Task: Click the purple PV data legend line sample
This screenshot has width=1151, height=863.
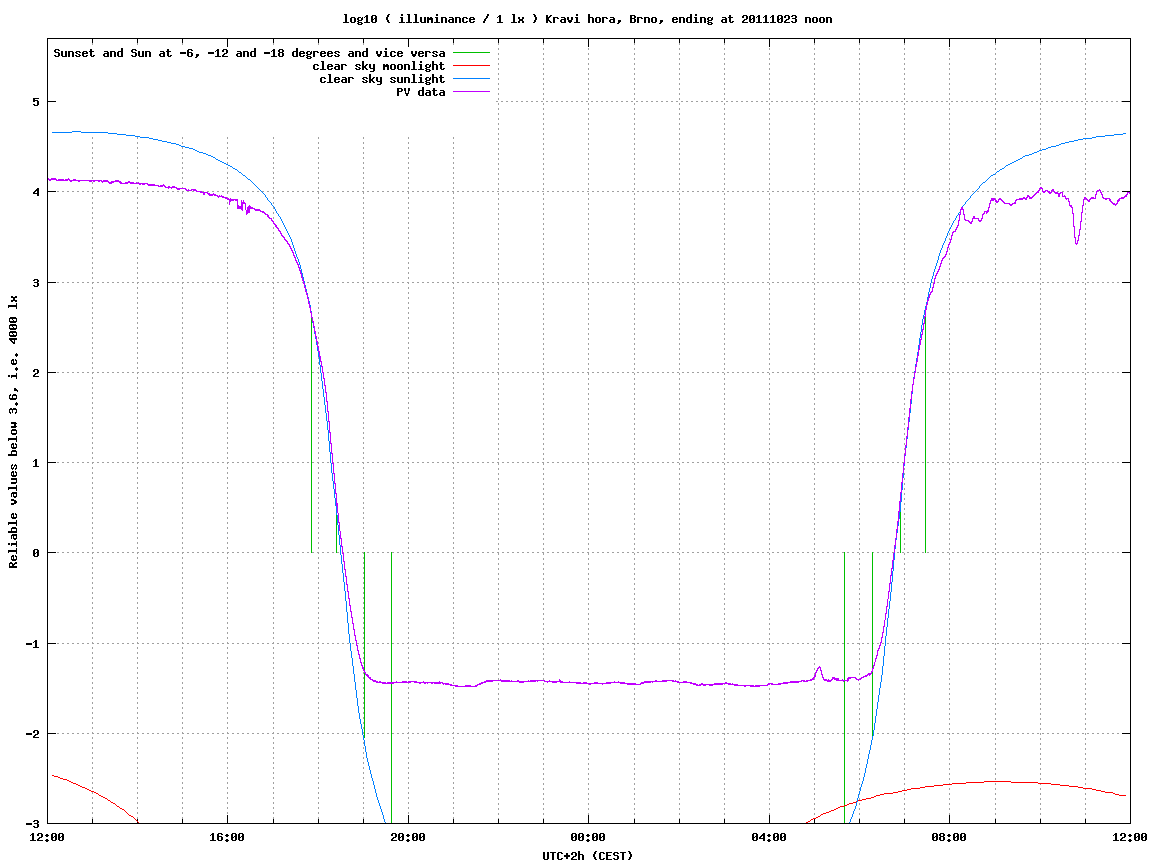Action: coord(471,92)
